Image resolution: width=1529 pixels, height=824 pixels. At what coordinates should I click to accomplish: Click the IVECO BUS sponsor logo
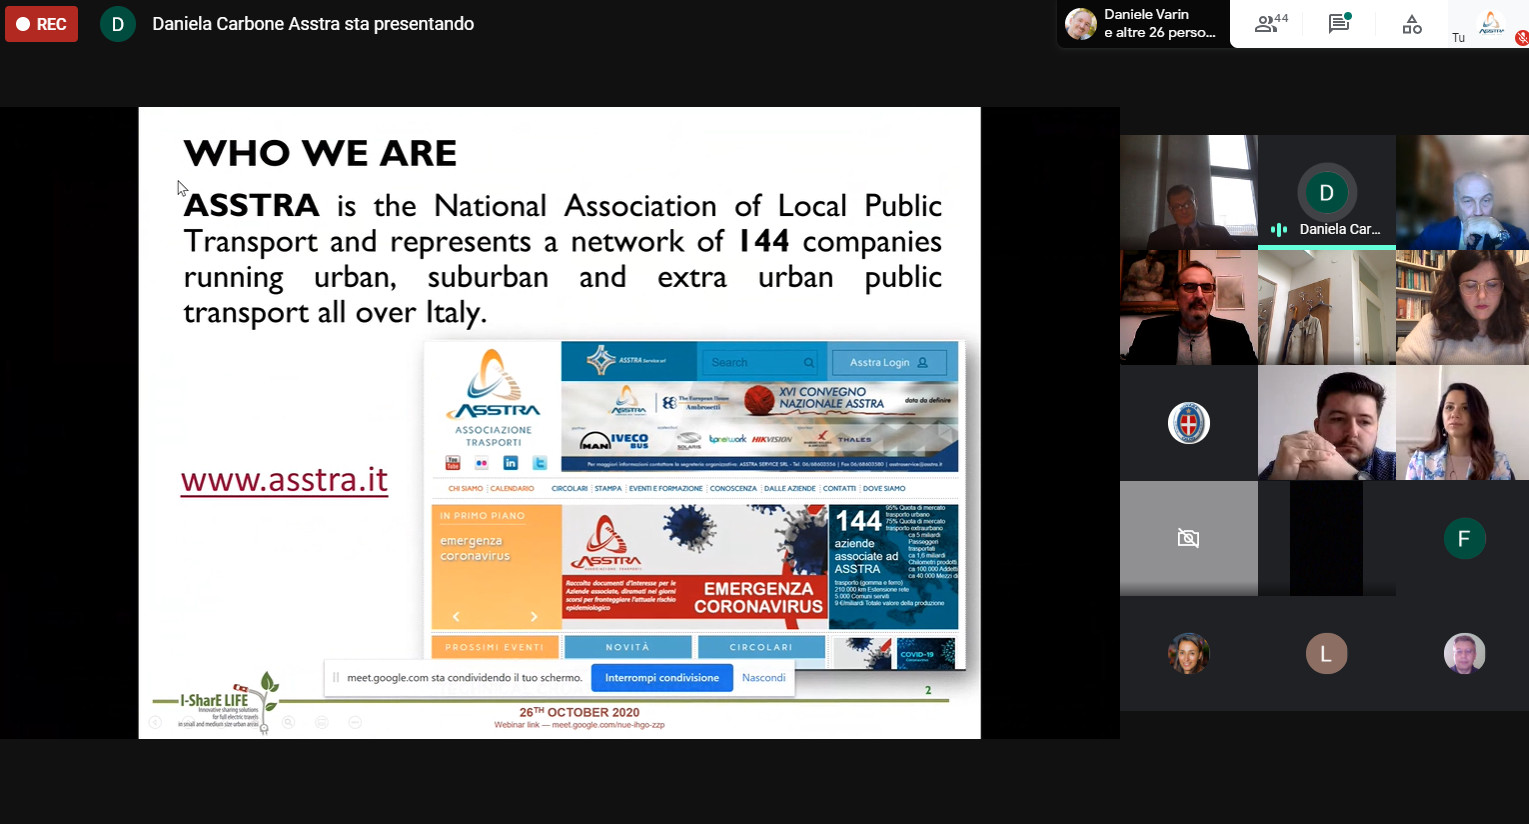point(629,439)
